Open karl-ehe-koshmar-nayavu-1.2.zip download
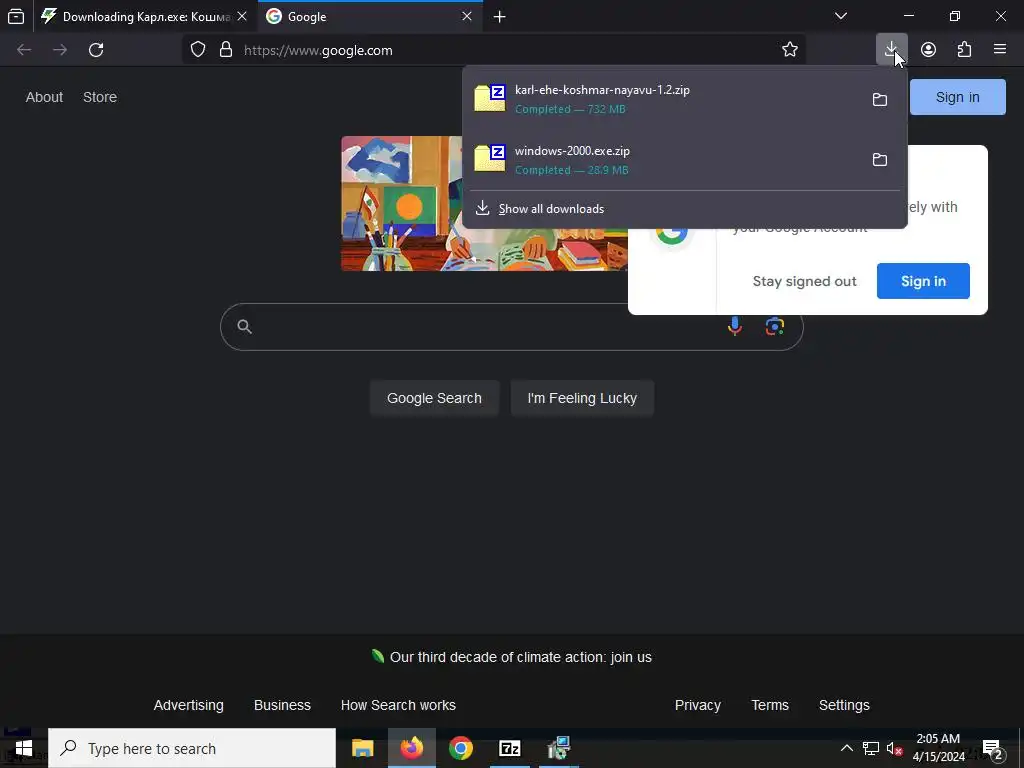The image size is (1024, 768). [663, 99]
